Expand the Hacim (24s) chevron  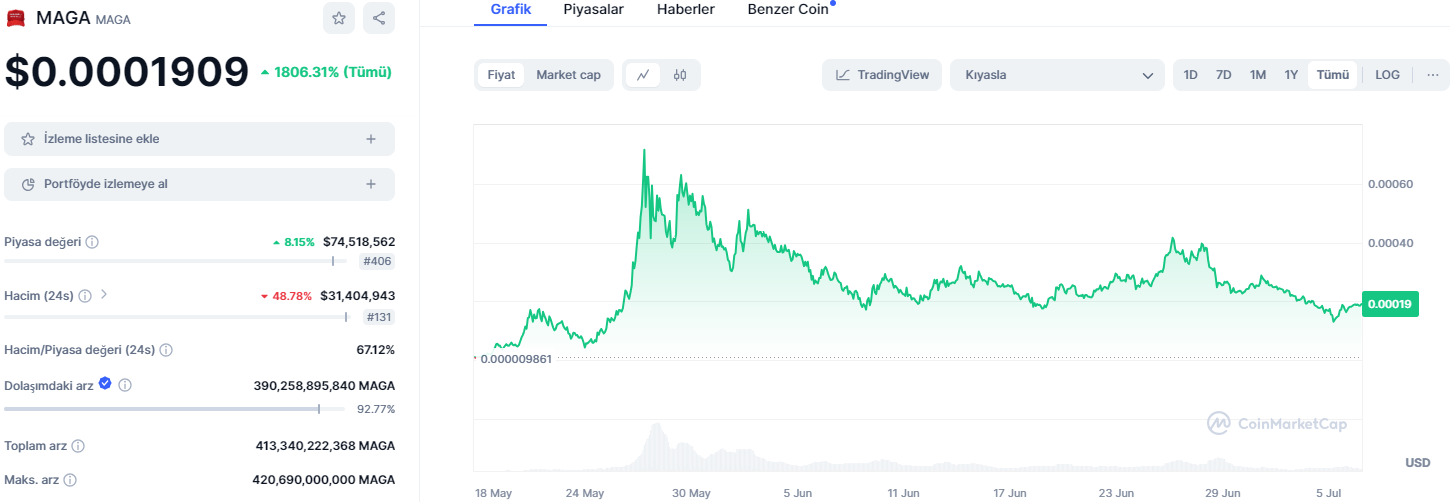tap(103, 295)
